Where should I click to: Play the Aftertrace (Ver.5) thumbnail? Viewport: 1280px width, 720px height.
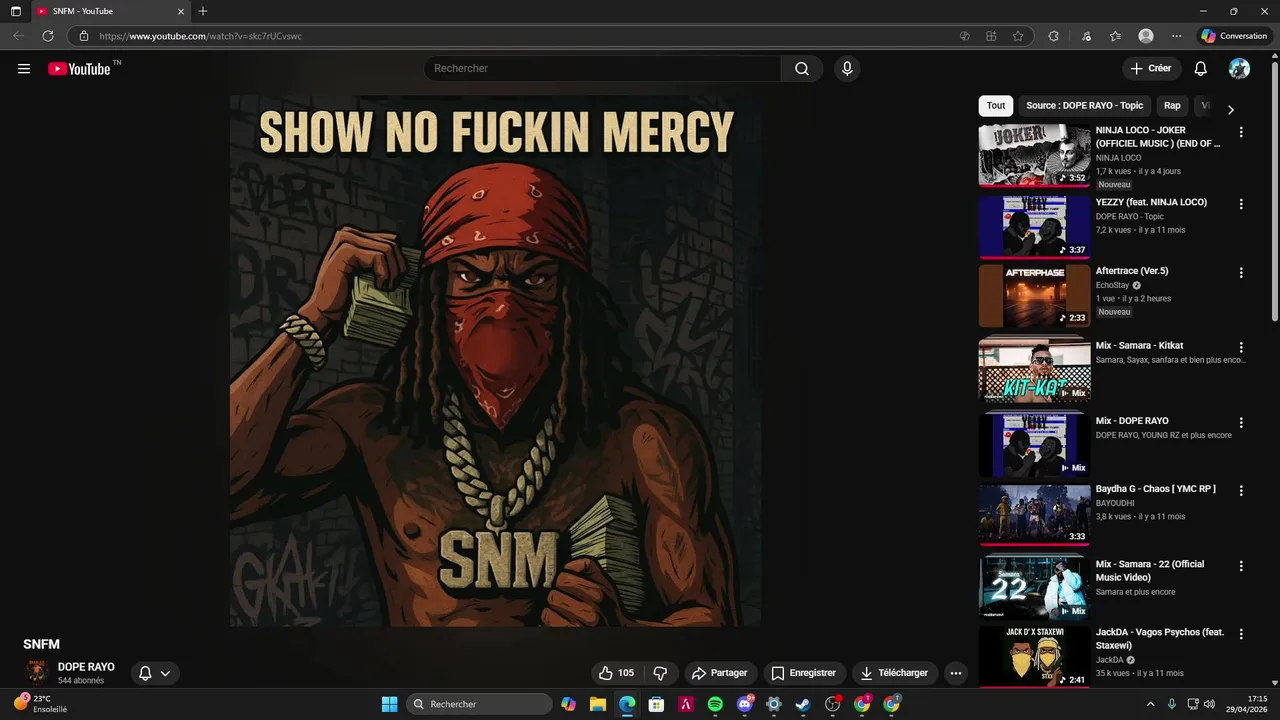point(1034,295)
